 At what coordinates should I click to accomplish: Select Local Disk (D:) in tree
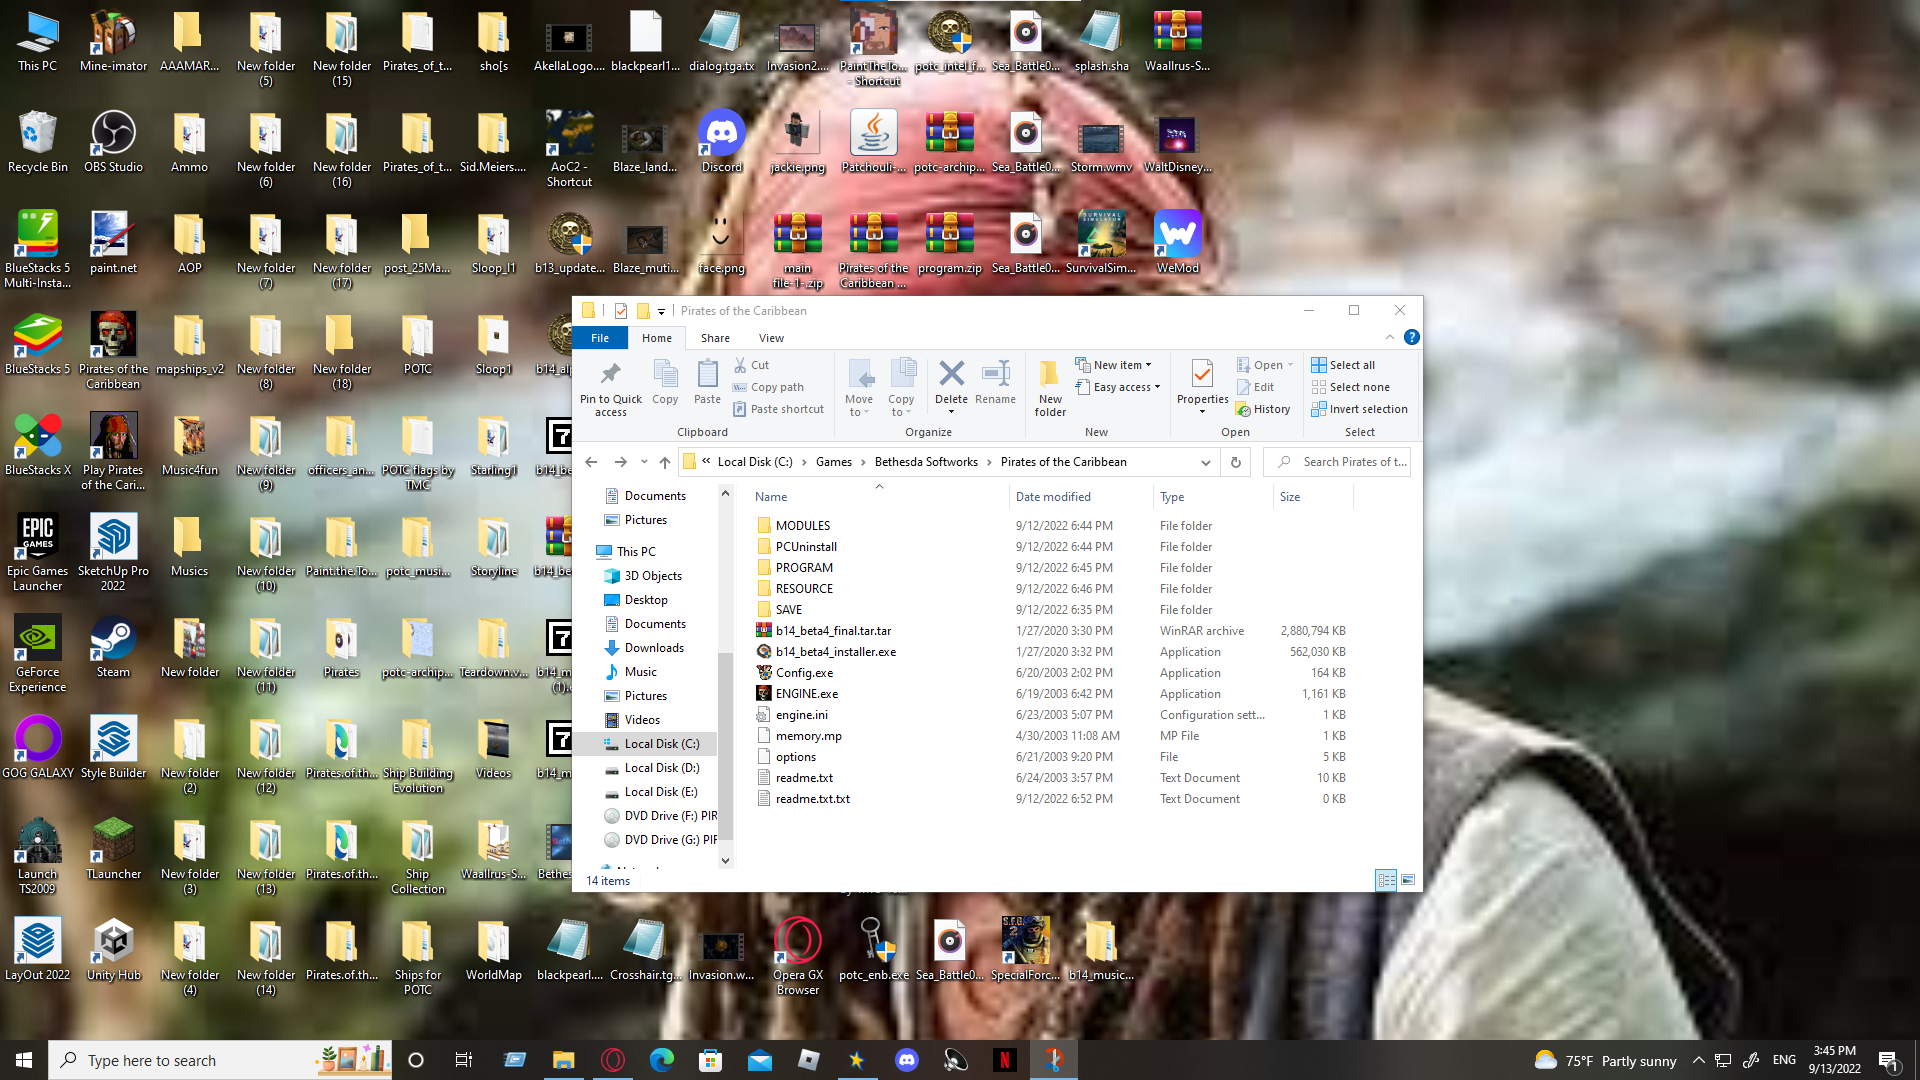pos(650,768)
